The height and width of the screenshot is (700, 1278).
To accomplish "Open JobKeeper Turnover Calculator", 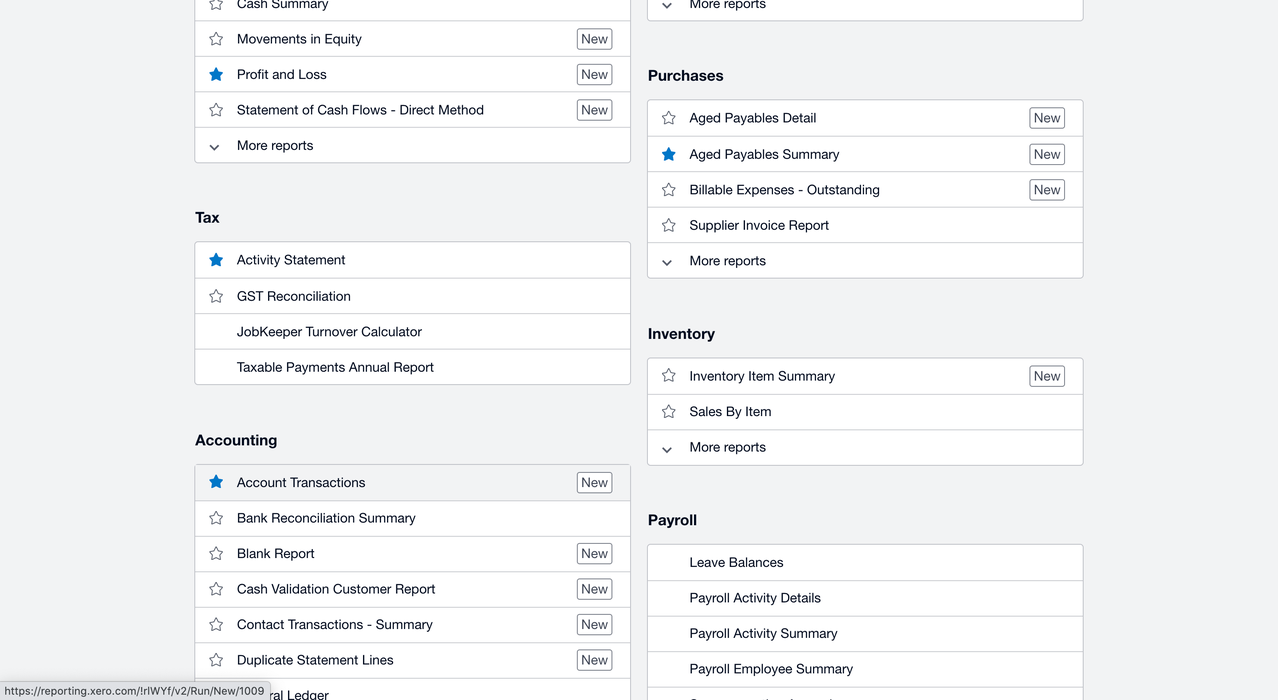I will click(329, 332).
